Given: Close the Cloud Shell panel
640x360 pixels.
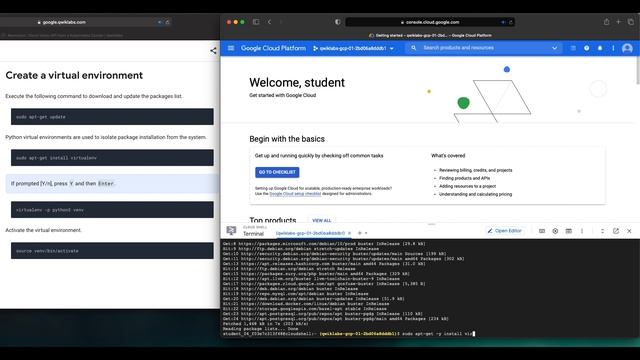Looking at the screenshot, I should pos(629,231).
